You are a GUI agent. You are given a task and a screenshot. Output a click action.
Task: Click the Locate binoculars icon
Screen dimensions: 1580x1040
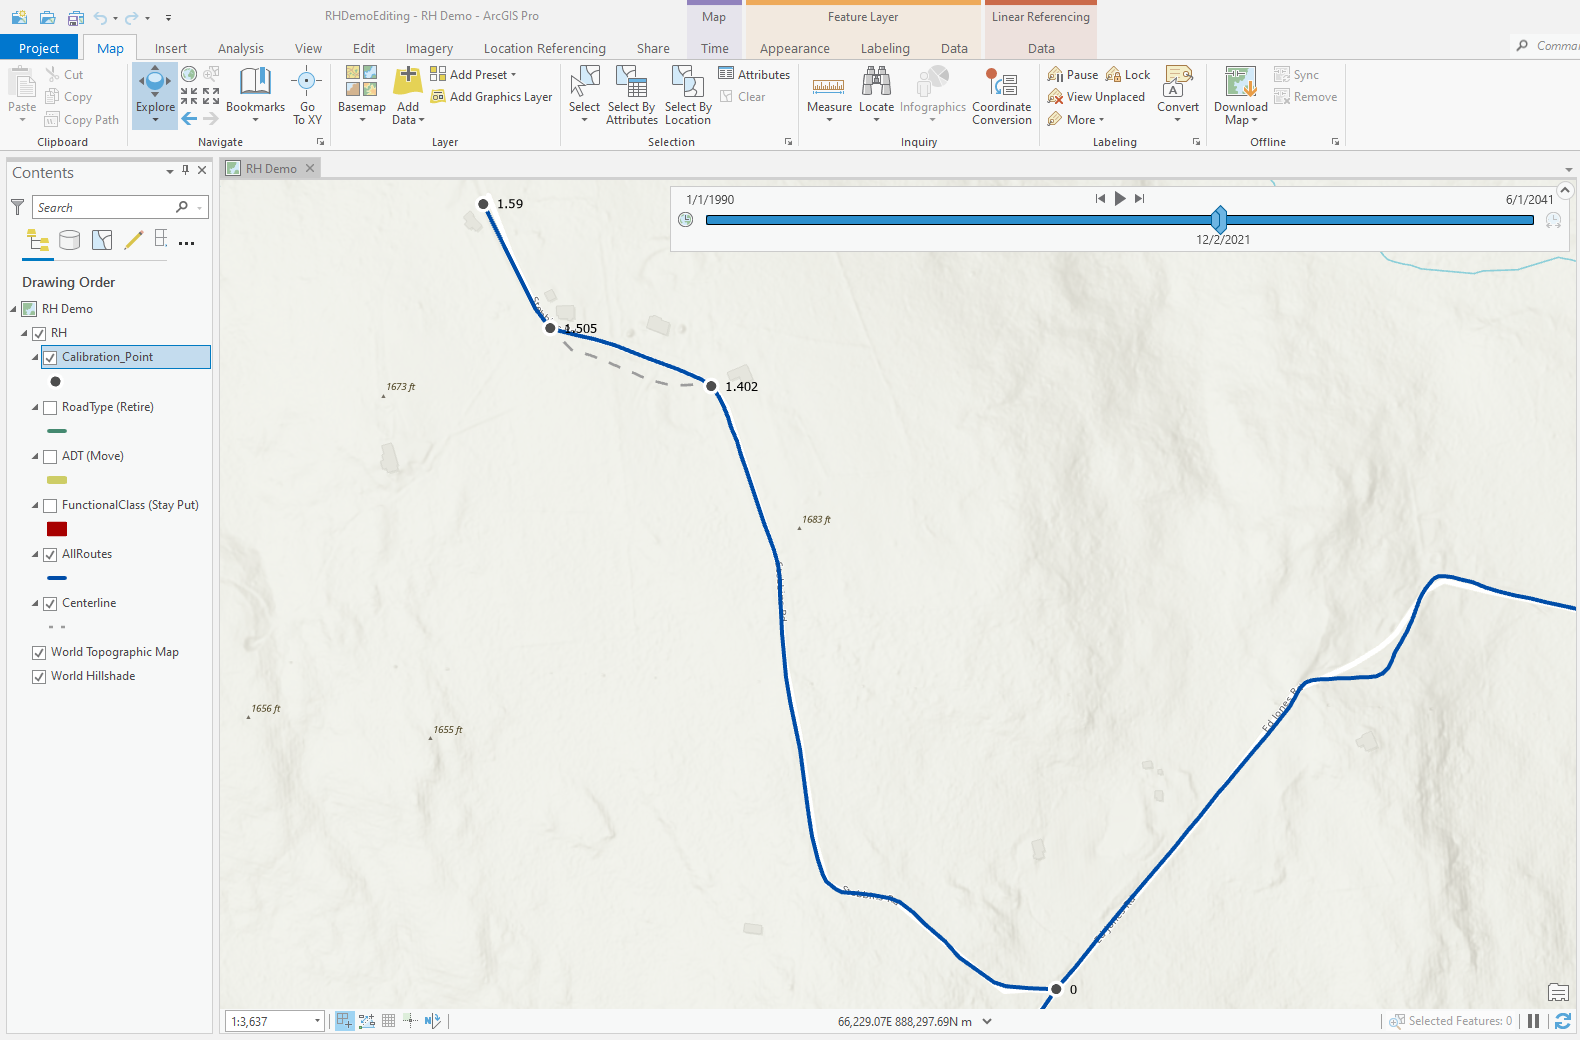[x=876, y=82]
